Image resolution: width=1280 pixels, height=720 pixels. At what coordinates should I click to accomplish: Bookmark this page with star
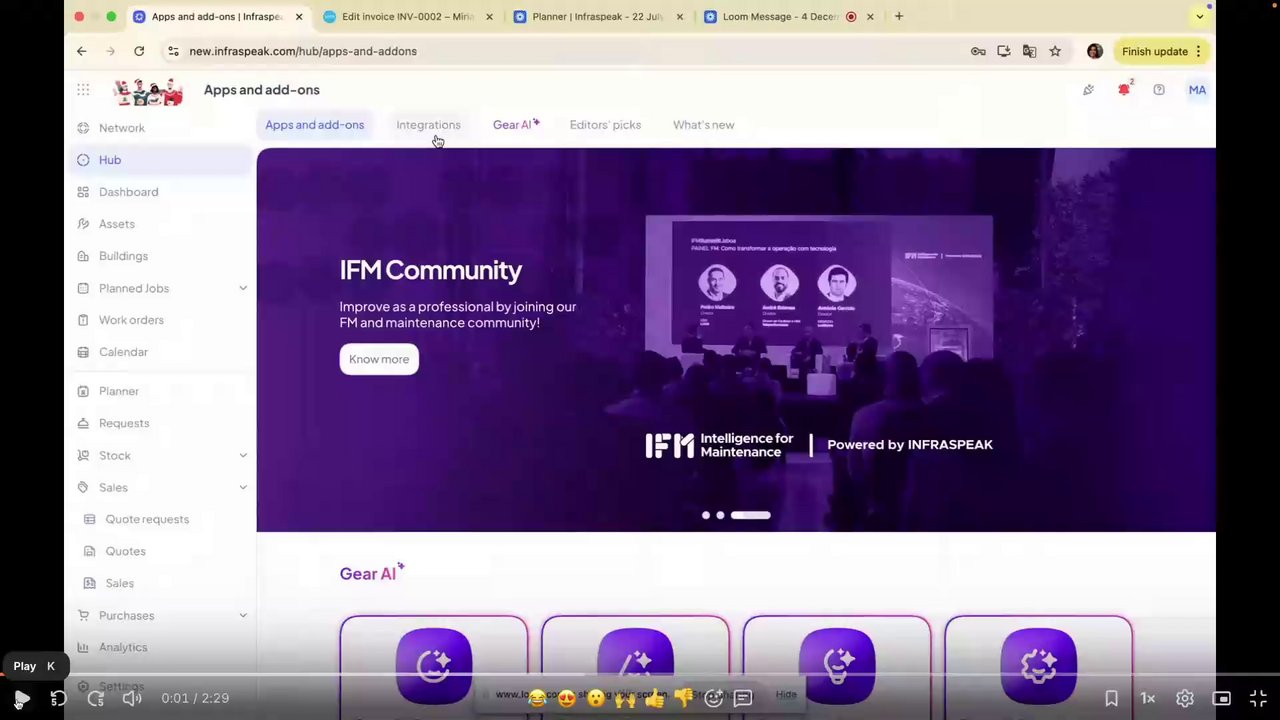pyautogui.click(x=1055, y=51)
